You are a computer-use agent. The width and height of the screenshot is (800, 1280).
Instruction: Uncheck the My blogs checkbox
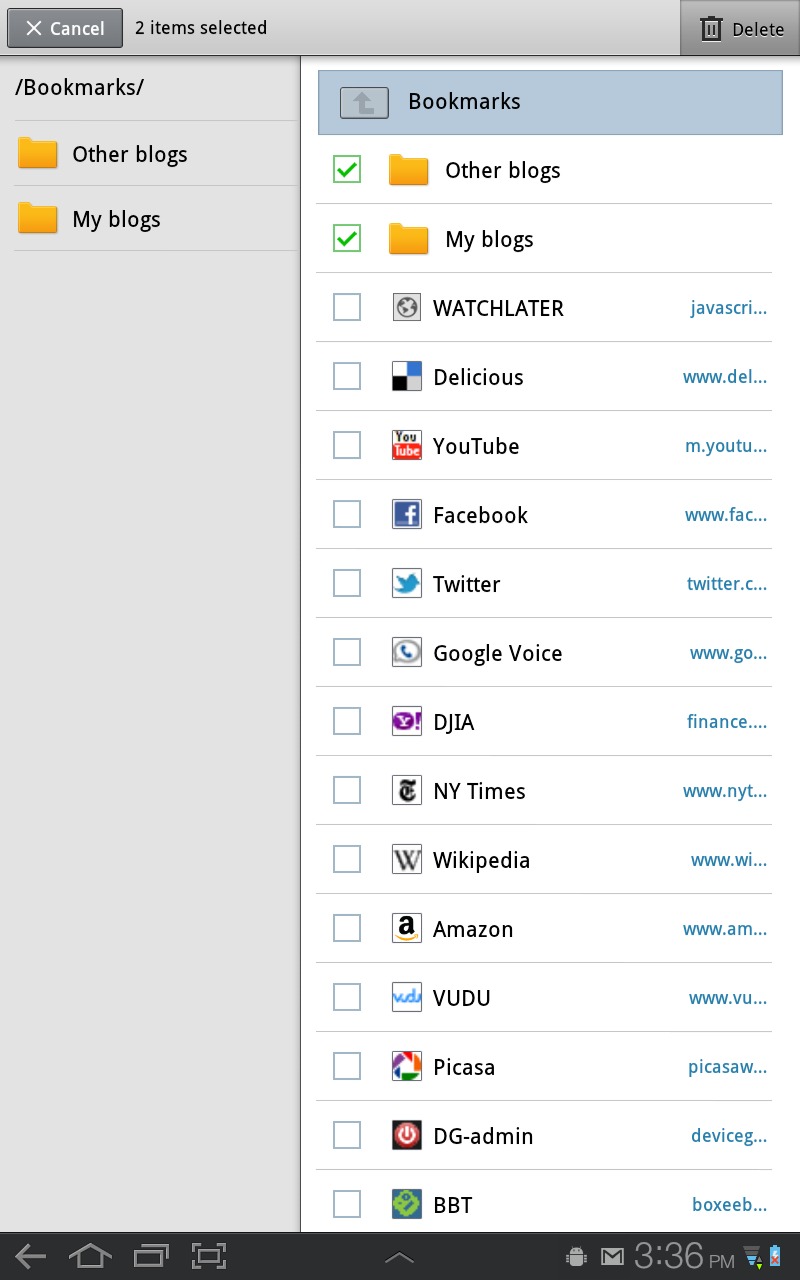347,239
